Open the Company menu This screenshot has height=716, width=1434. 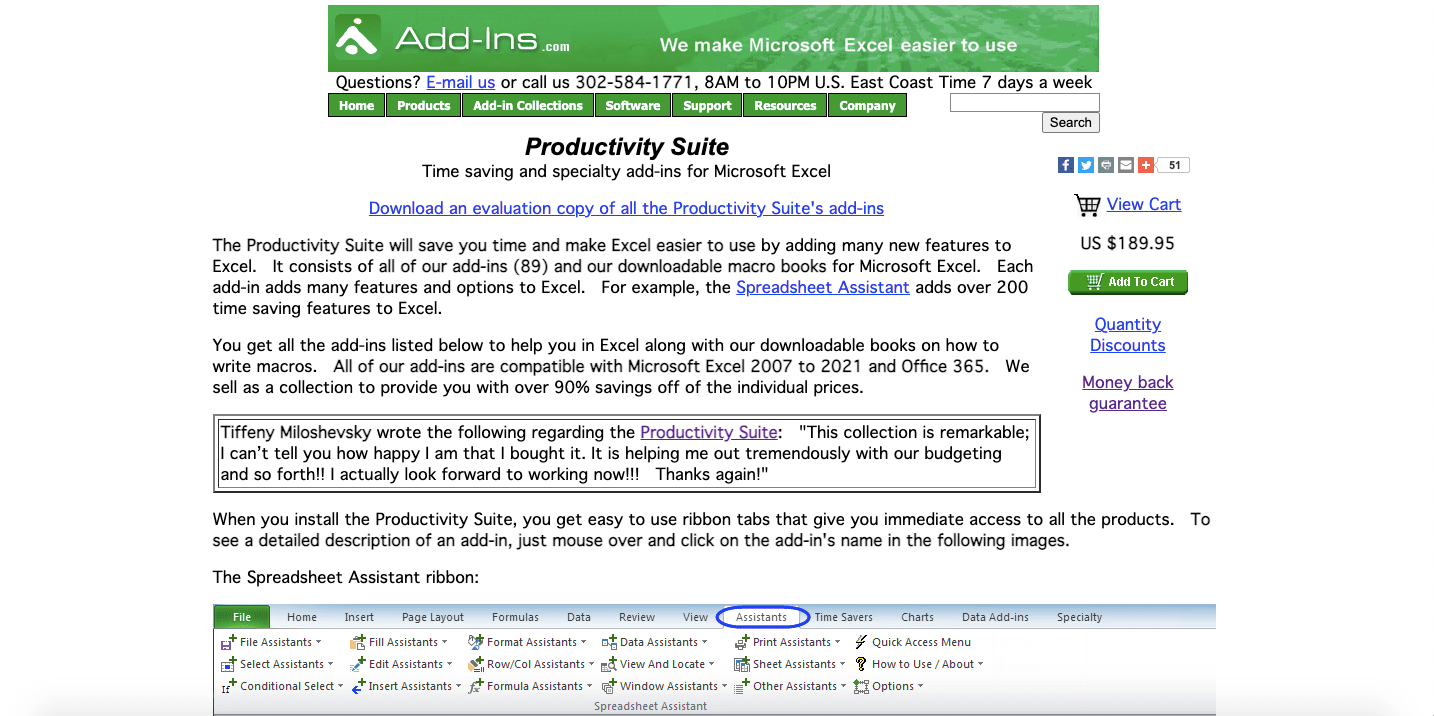point(867,105)
